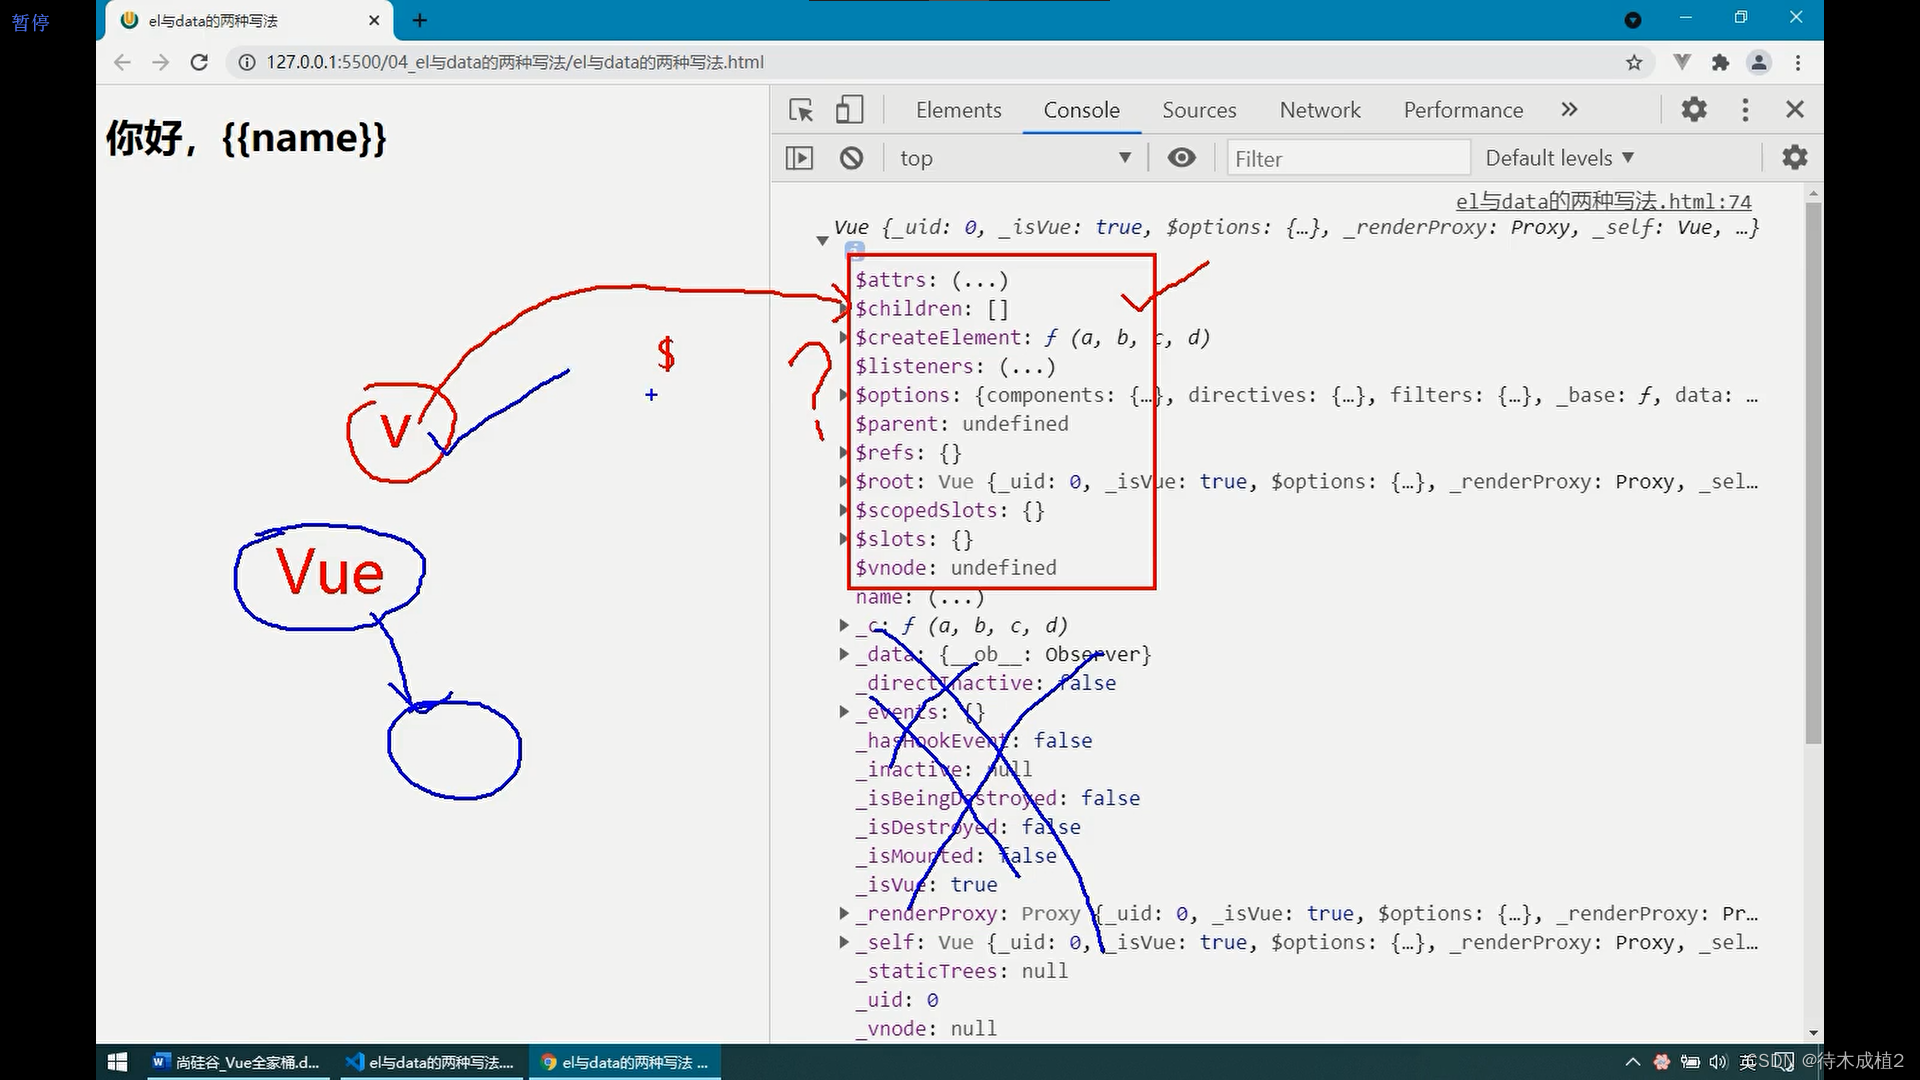Toggle the live expression eye icon
The height and width of the screenshot is (1080, 1920).
pos(1181,158)
